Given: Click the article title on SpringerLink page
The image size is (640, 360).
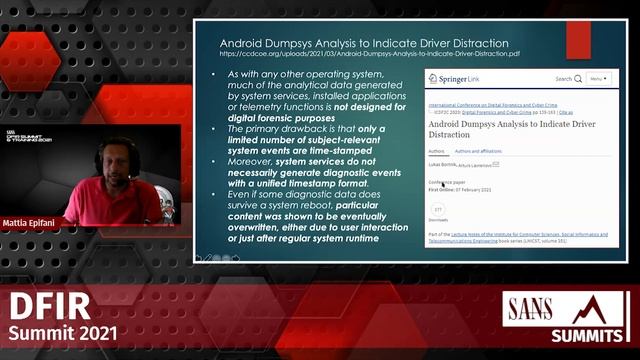Looking at the screenshot, I should coord(512,129).
